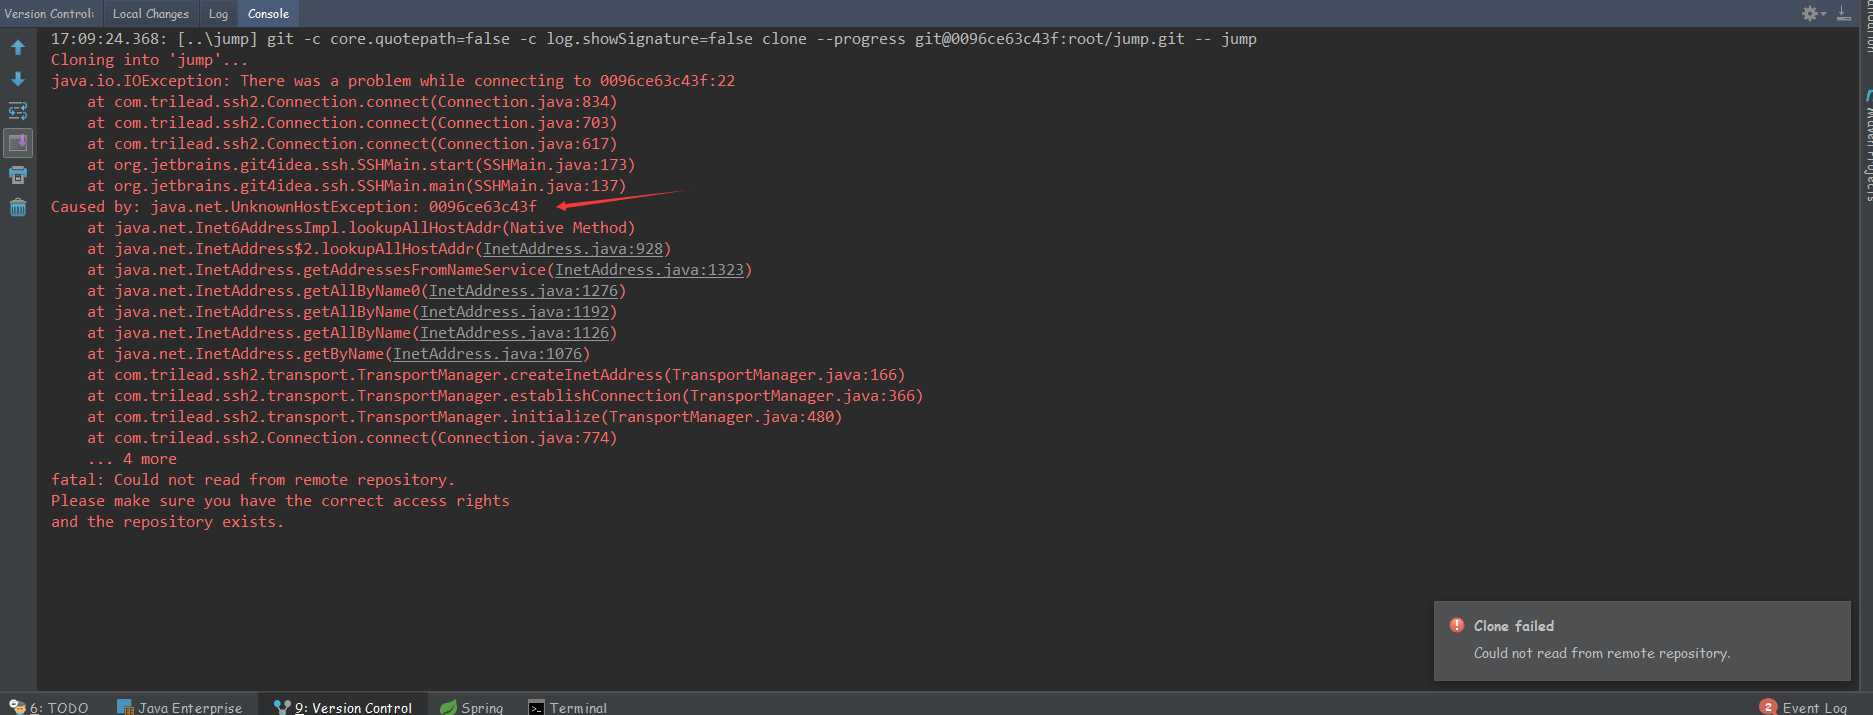Click the 'Caused by: java.net.UnknownHostException' line
The image size is (1873, 715).
click(x=294, y=207)
